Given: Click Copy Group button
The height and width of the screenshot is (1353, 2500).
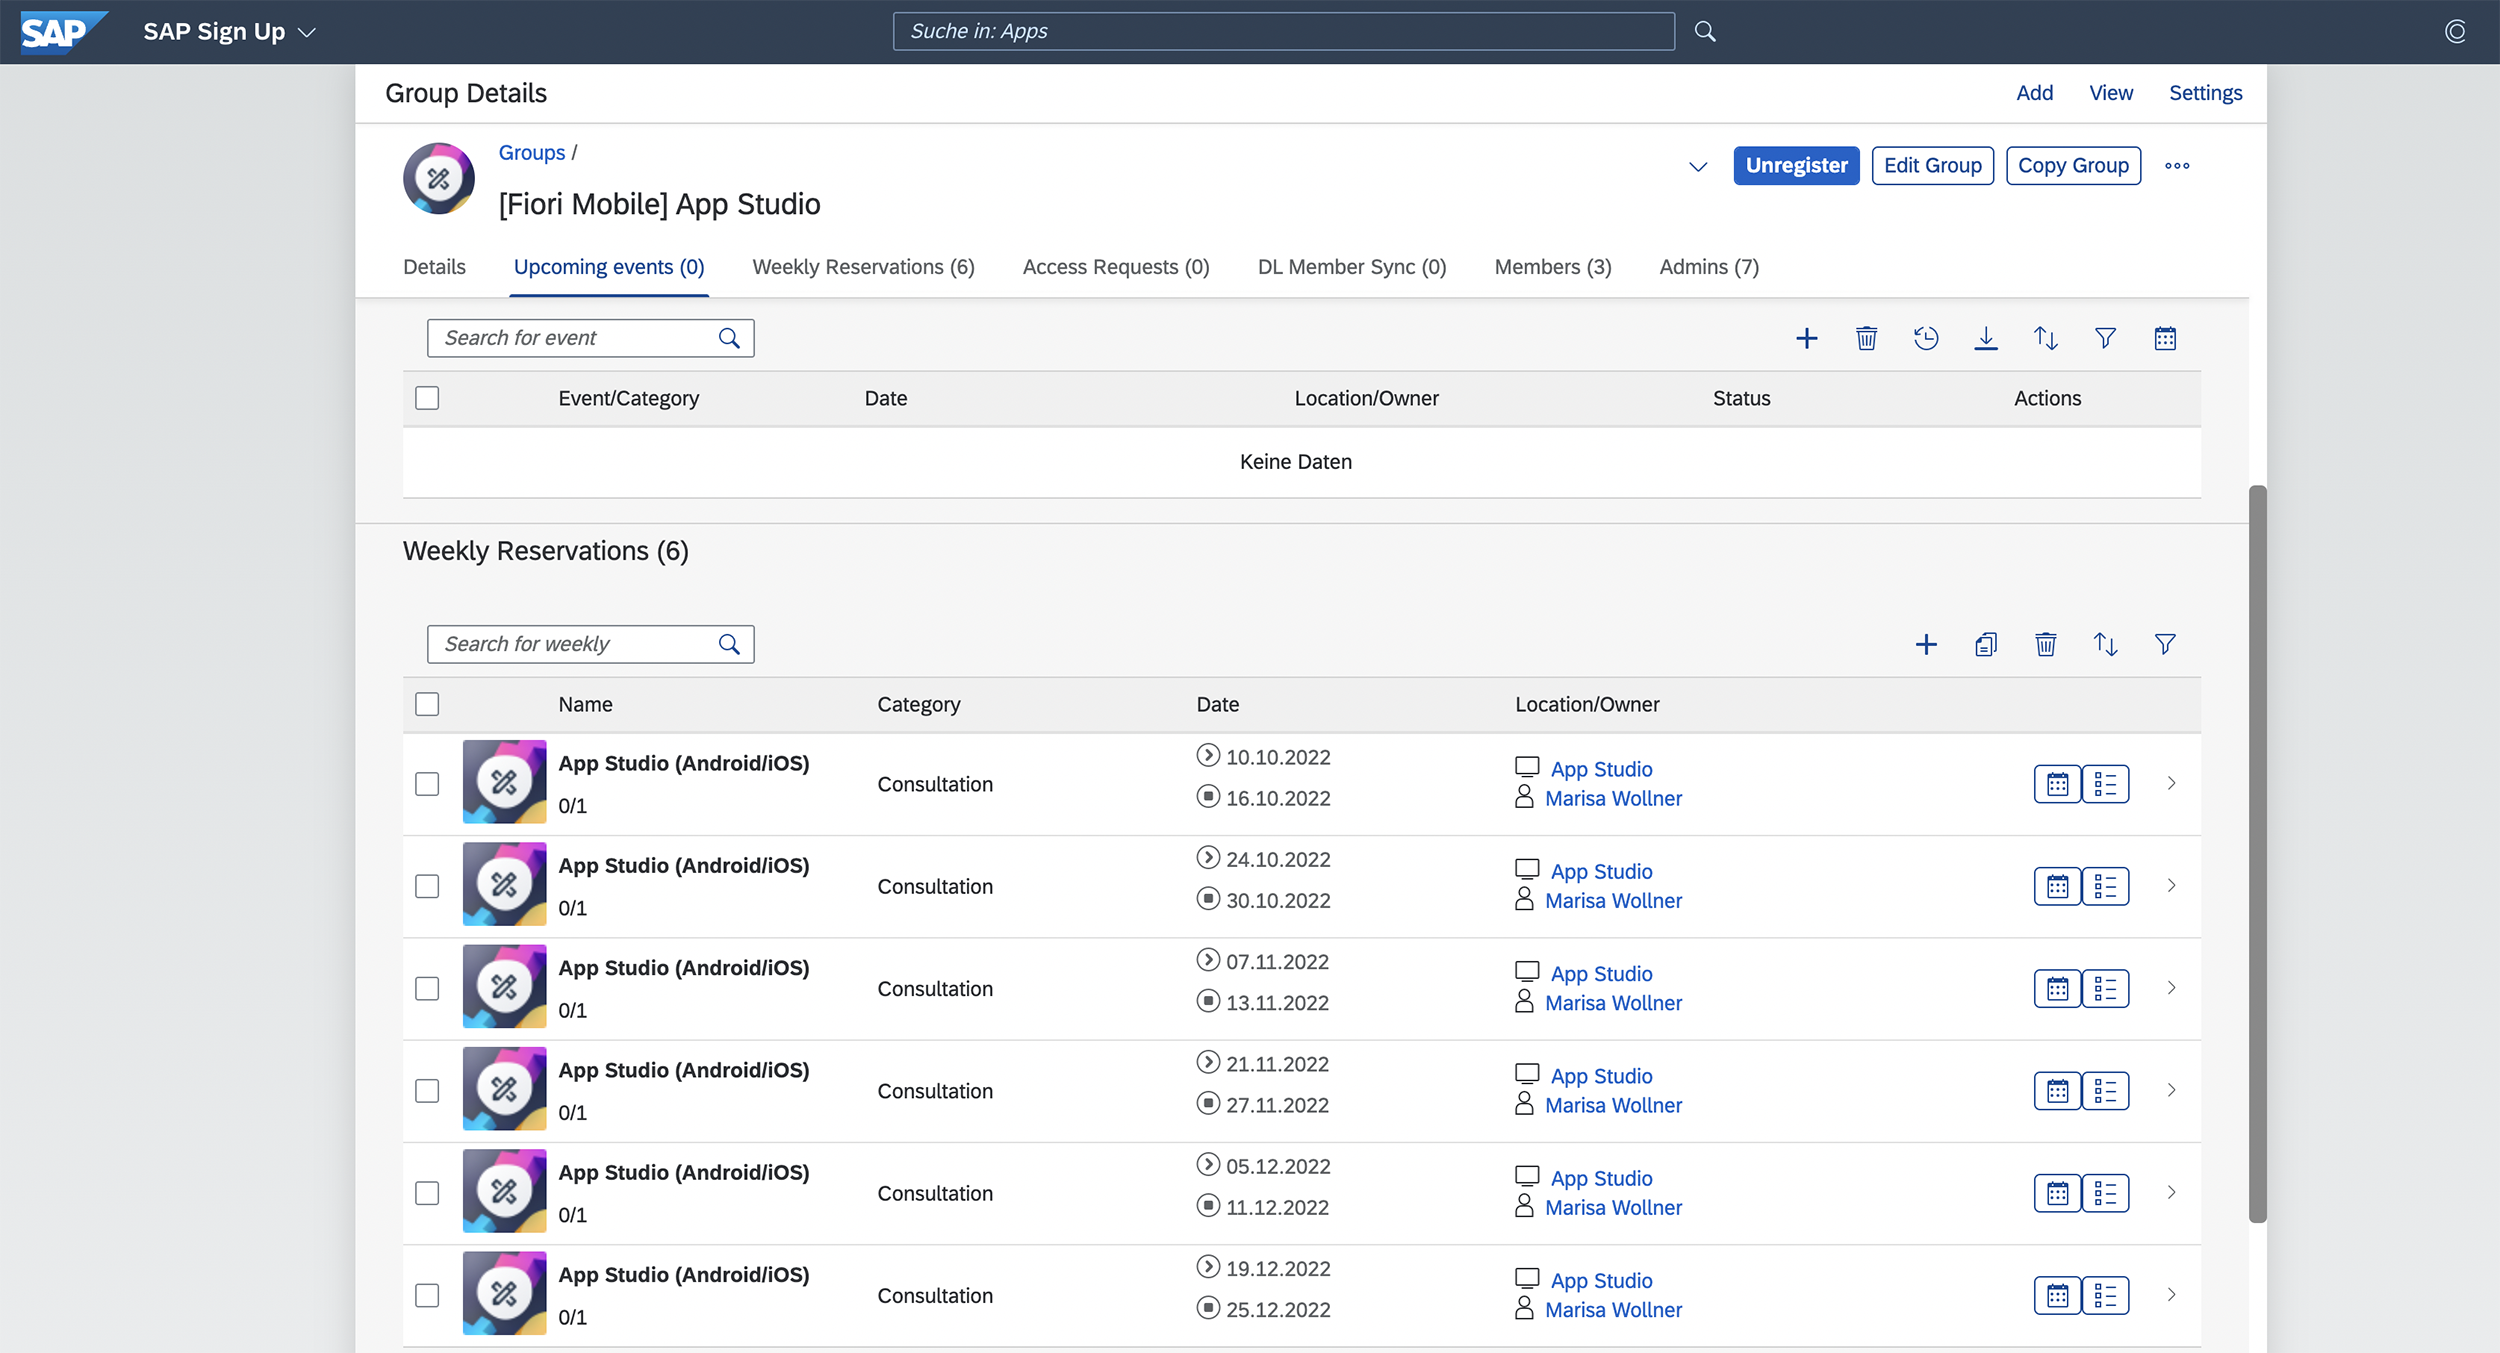Looking at the screenshot, I should (x=2073, y=166).
